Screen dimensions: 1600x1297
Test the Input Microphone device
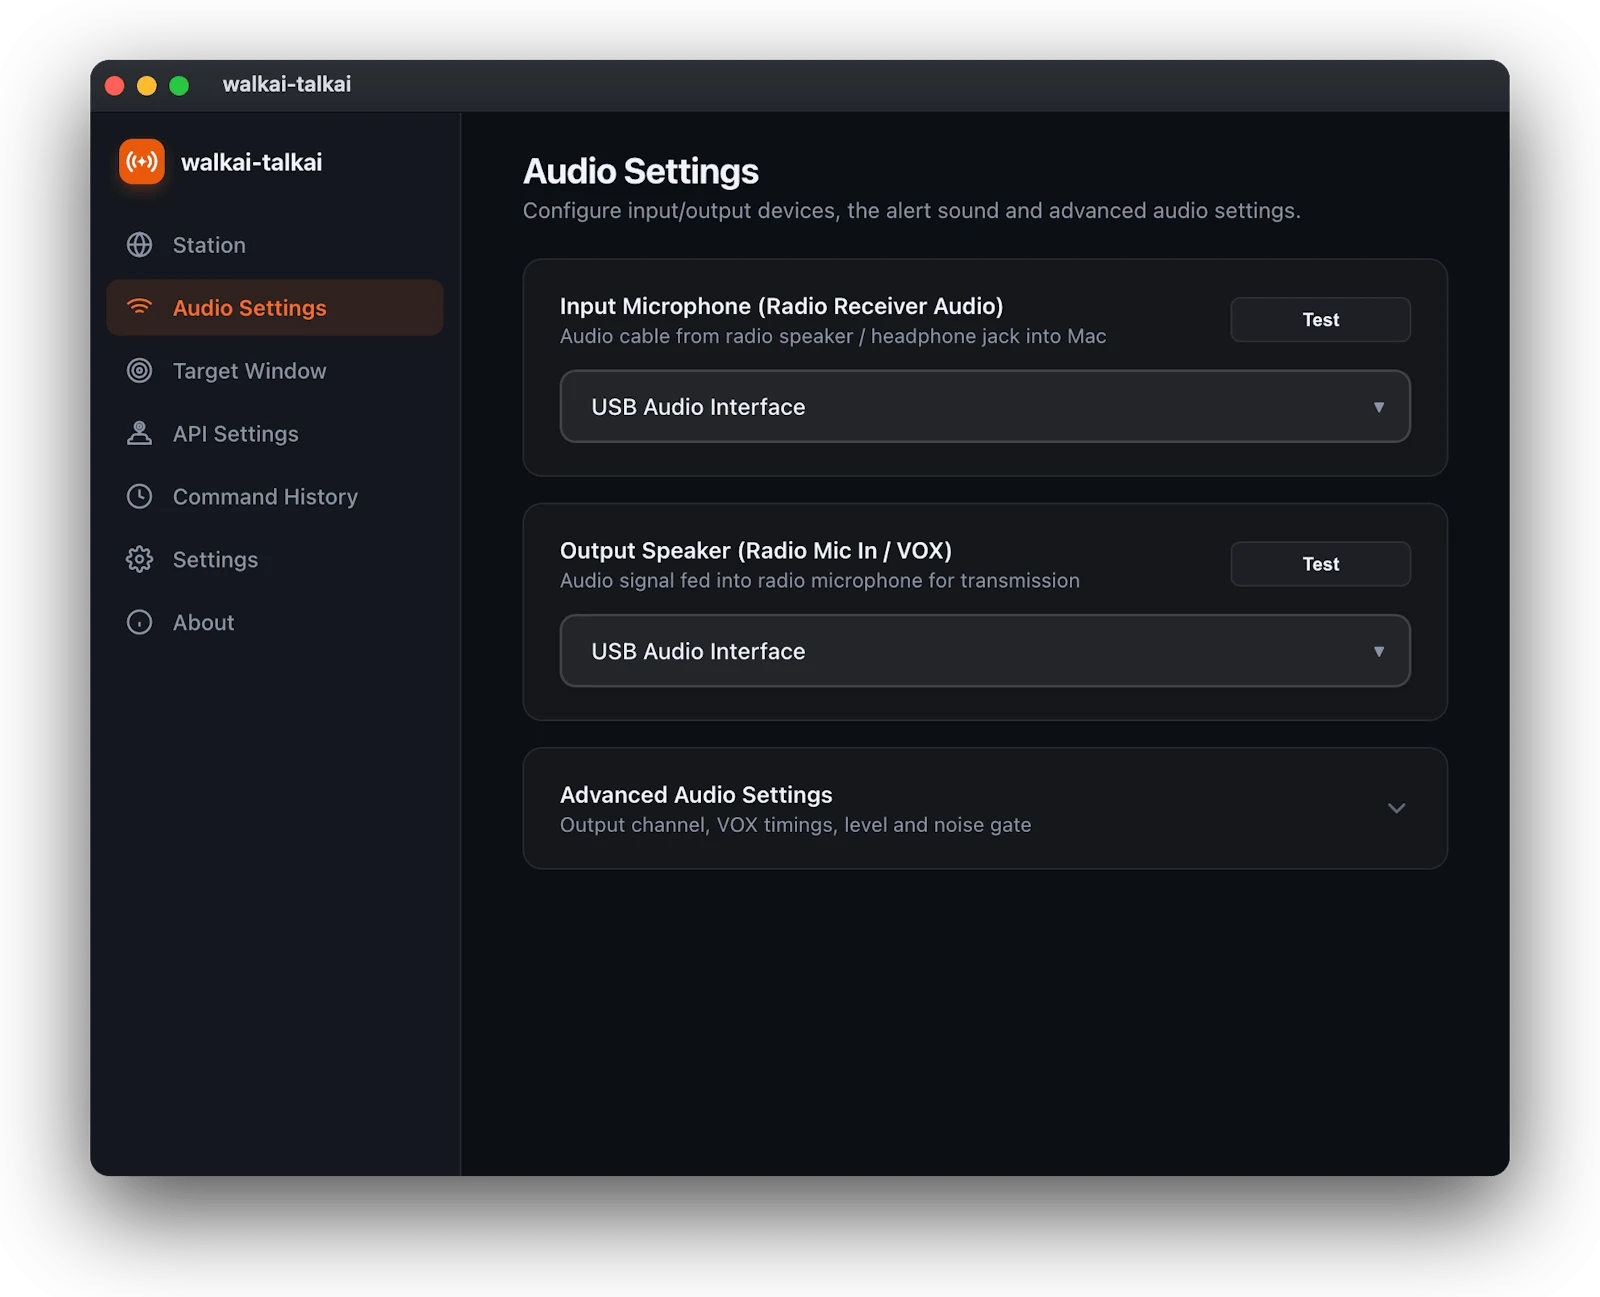(1320, 320)
